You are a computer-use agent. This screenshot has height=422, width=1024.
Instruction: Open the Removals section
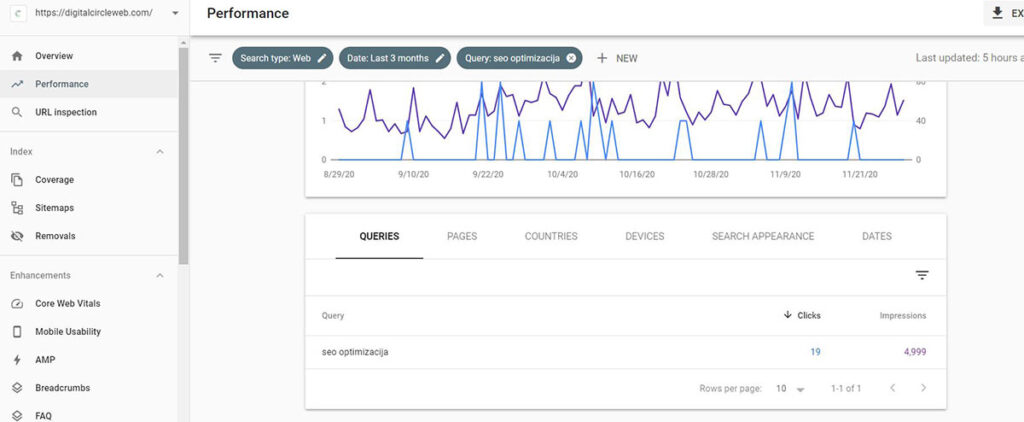(55, 236)
